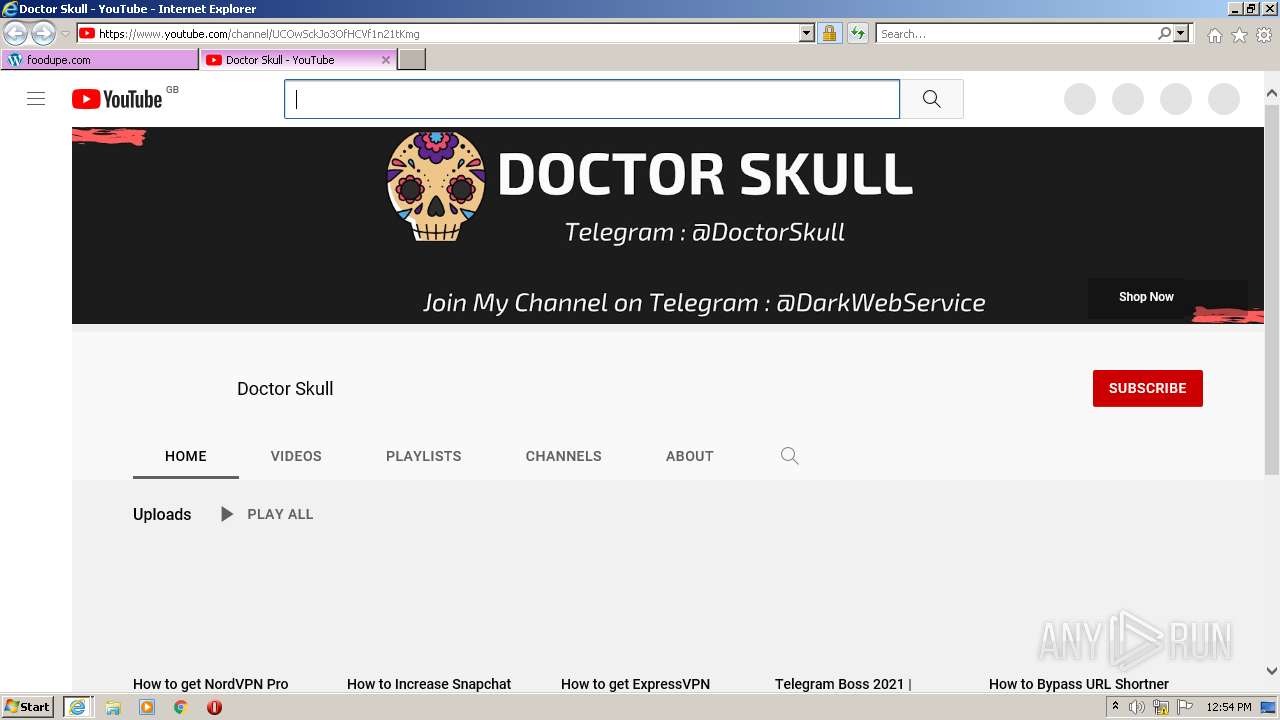This screenshot has height=720, width=1280.
Task: Click the vertical scrollbar thumb
Action: coord(1271,290)
